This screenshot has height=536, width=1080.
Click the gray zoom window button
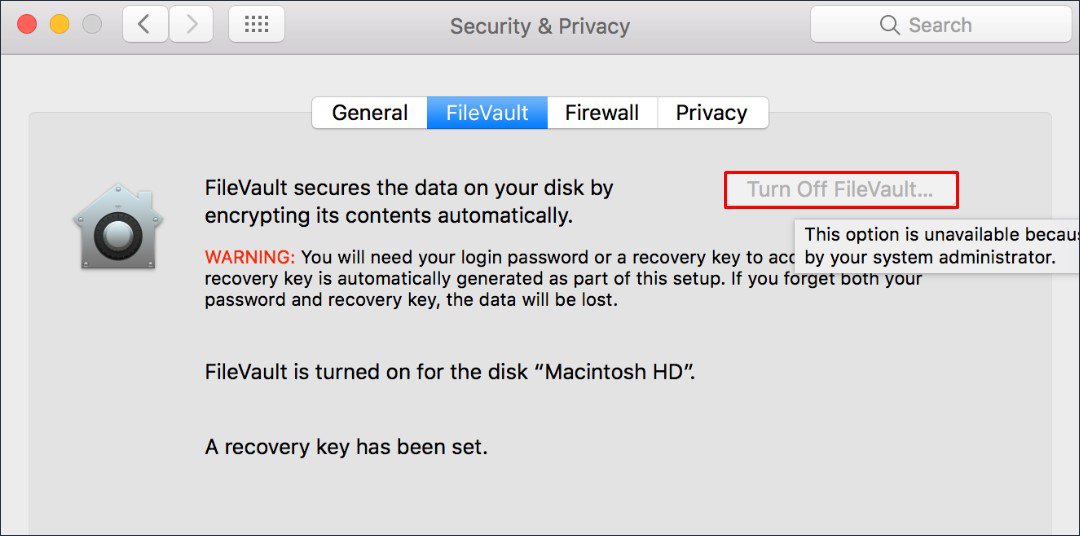pyautogui.click(x=91, y=25)
